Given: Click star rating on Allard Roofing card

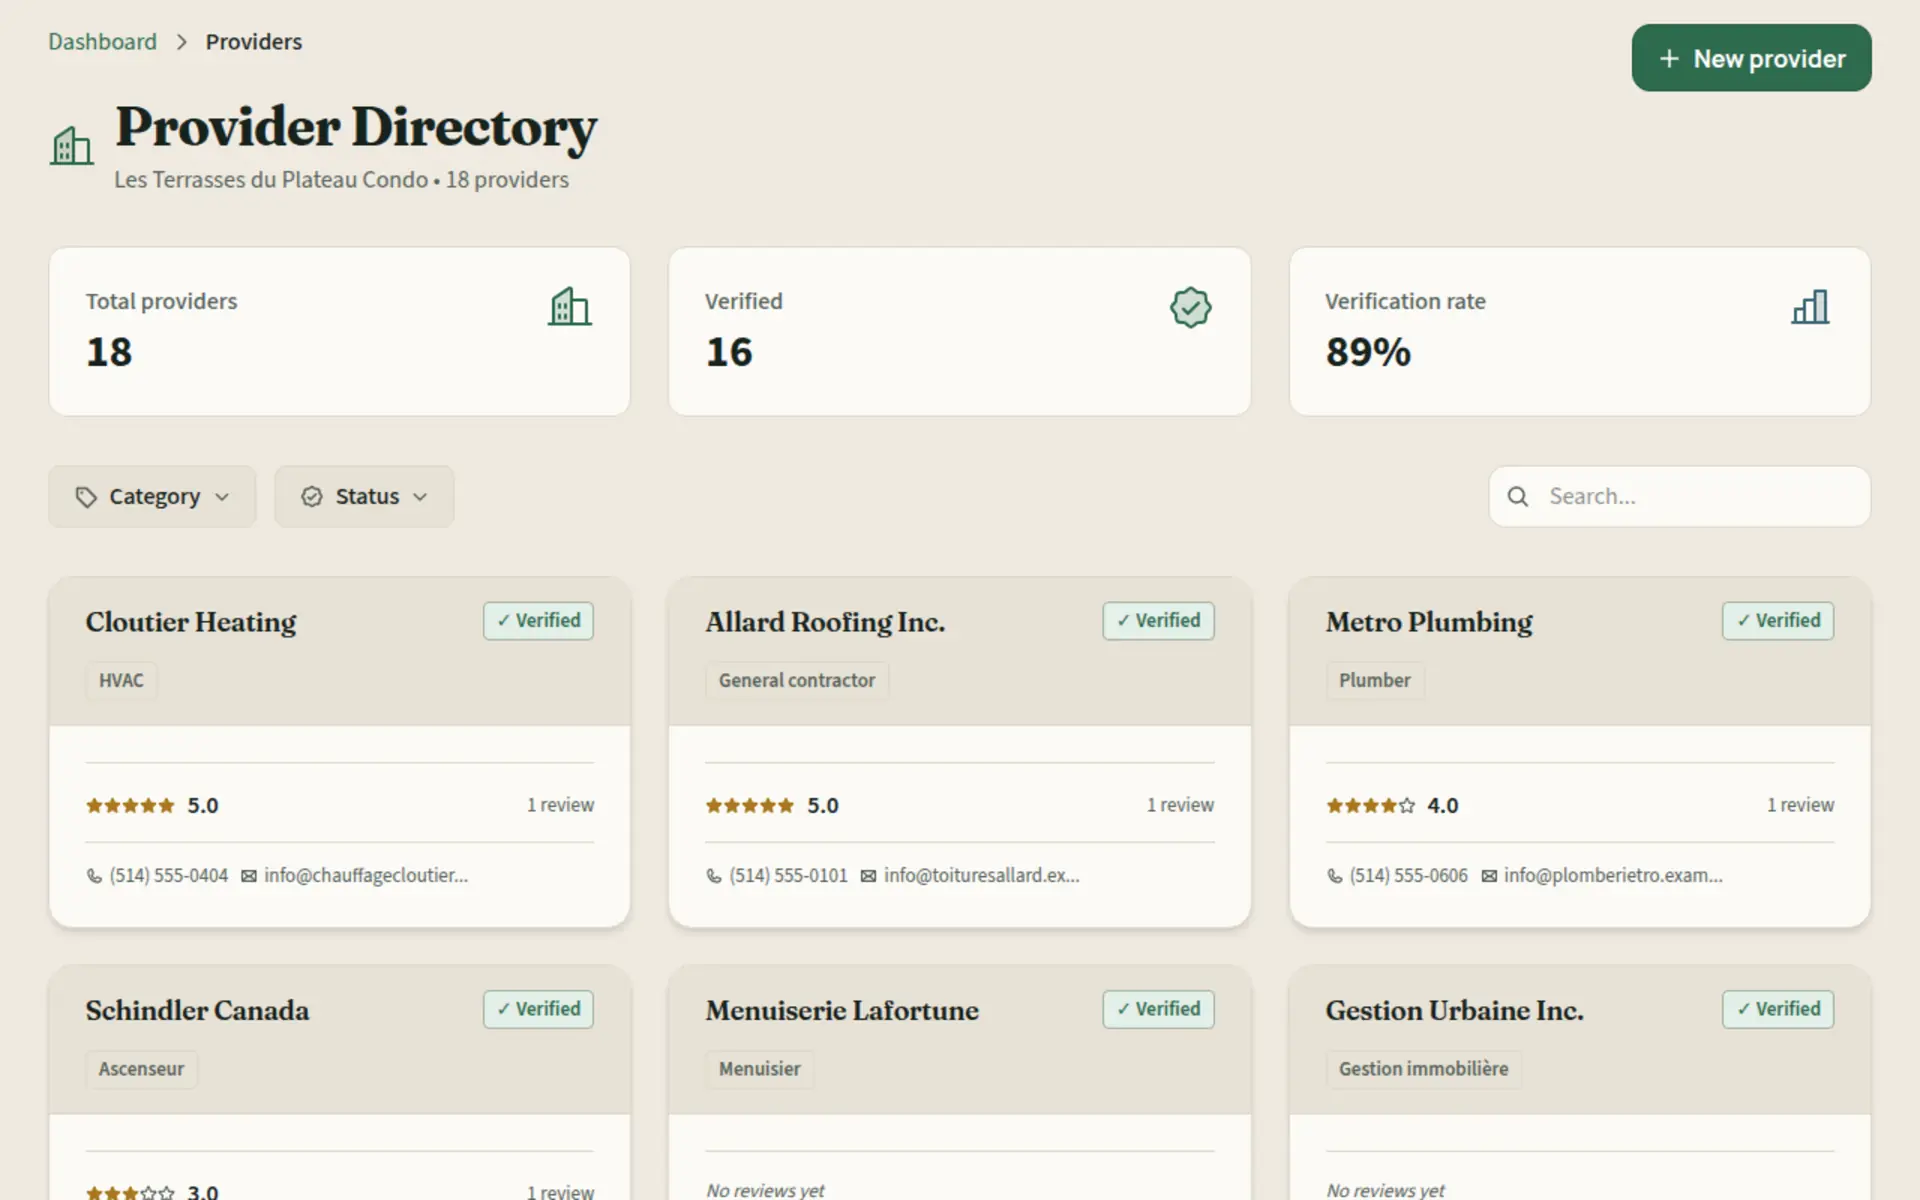Looking at the screenshot, I should coord(750,806).
